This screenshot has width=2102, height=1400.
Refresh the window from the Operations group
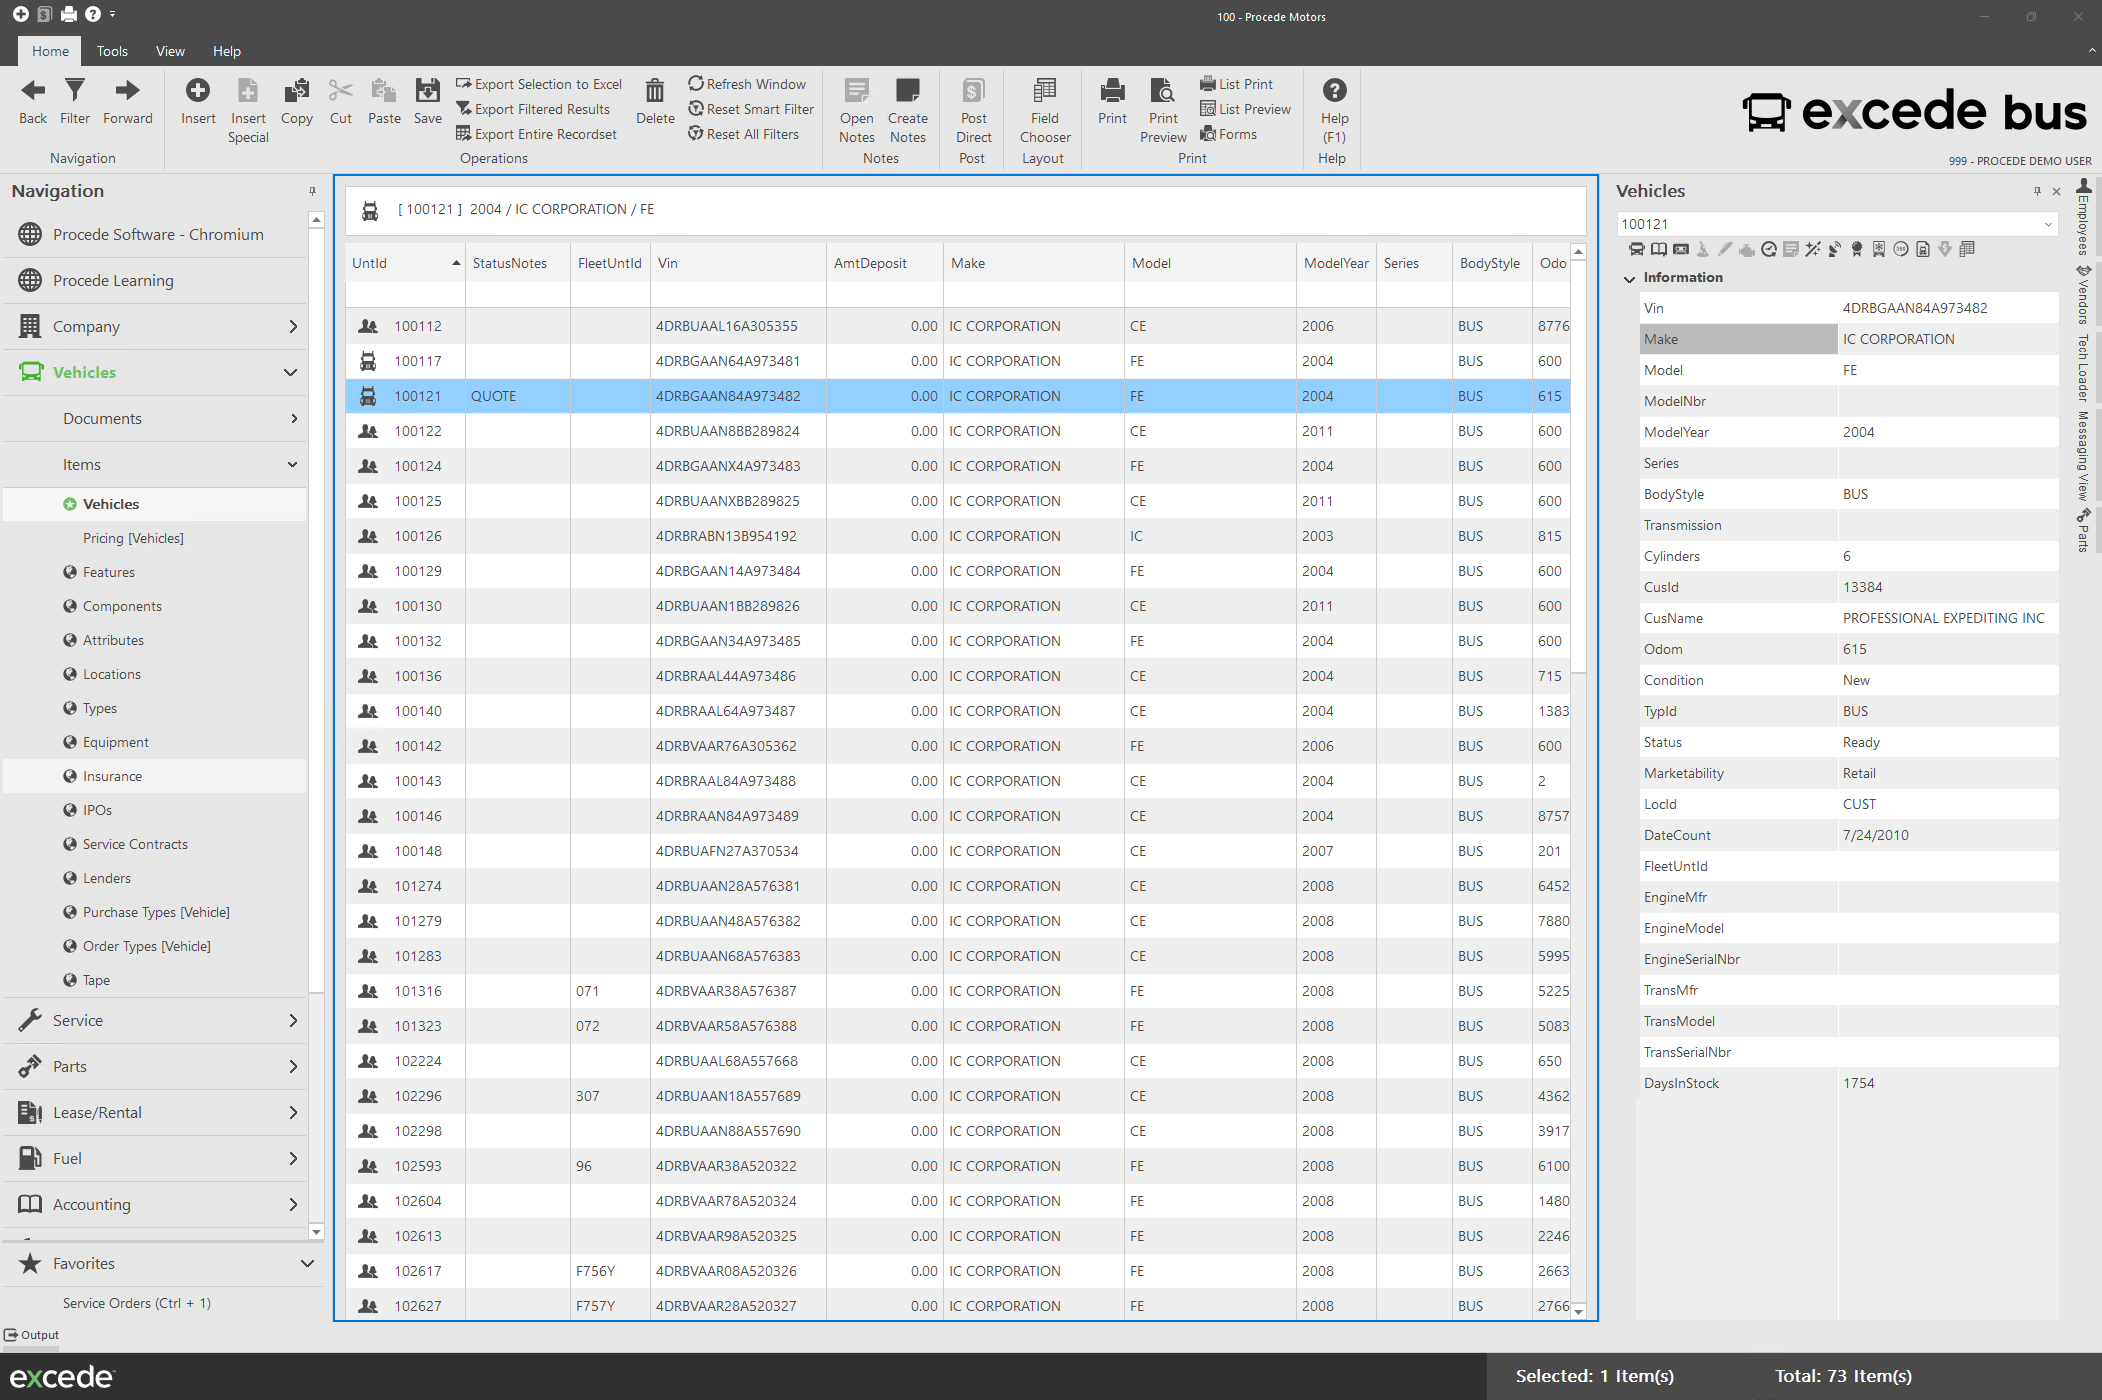[x=747, y=84]
